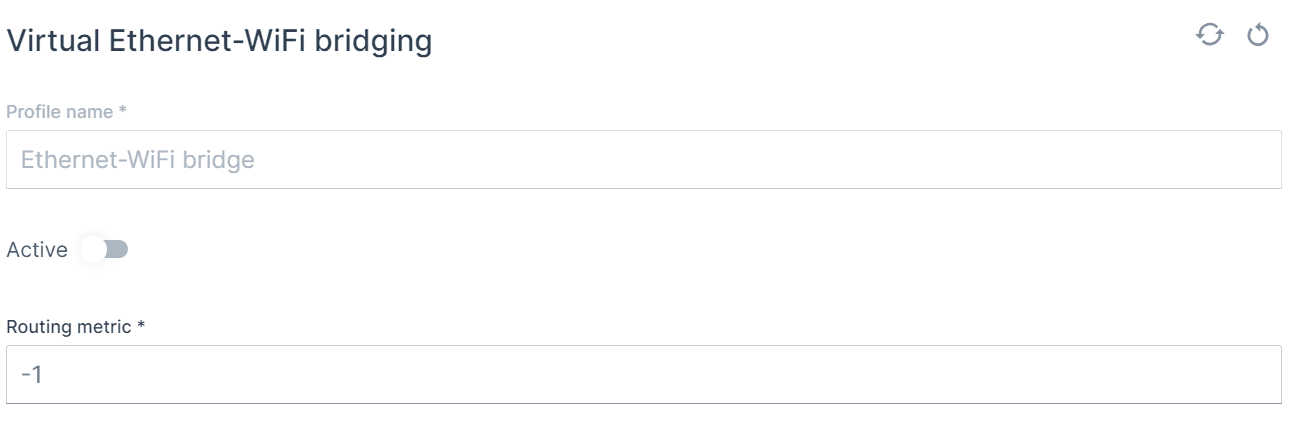Hit the undo-style circular arrow icon
1303x428 pixels.
(x=1258, y=36)
